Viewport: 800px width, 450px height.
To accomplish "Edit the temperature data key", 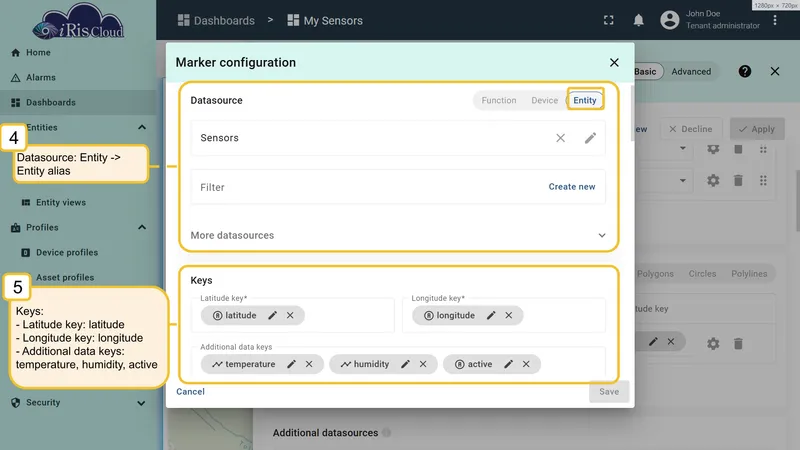I will [x=291, y=364].
